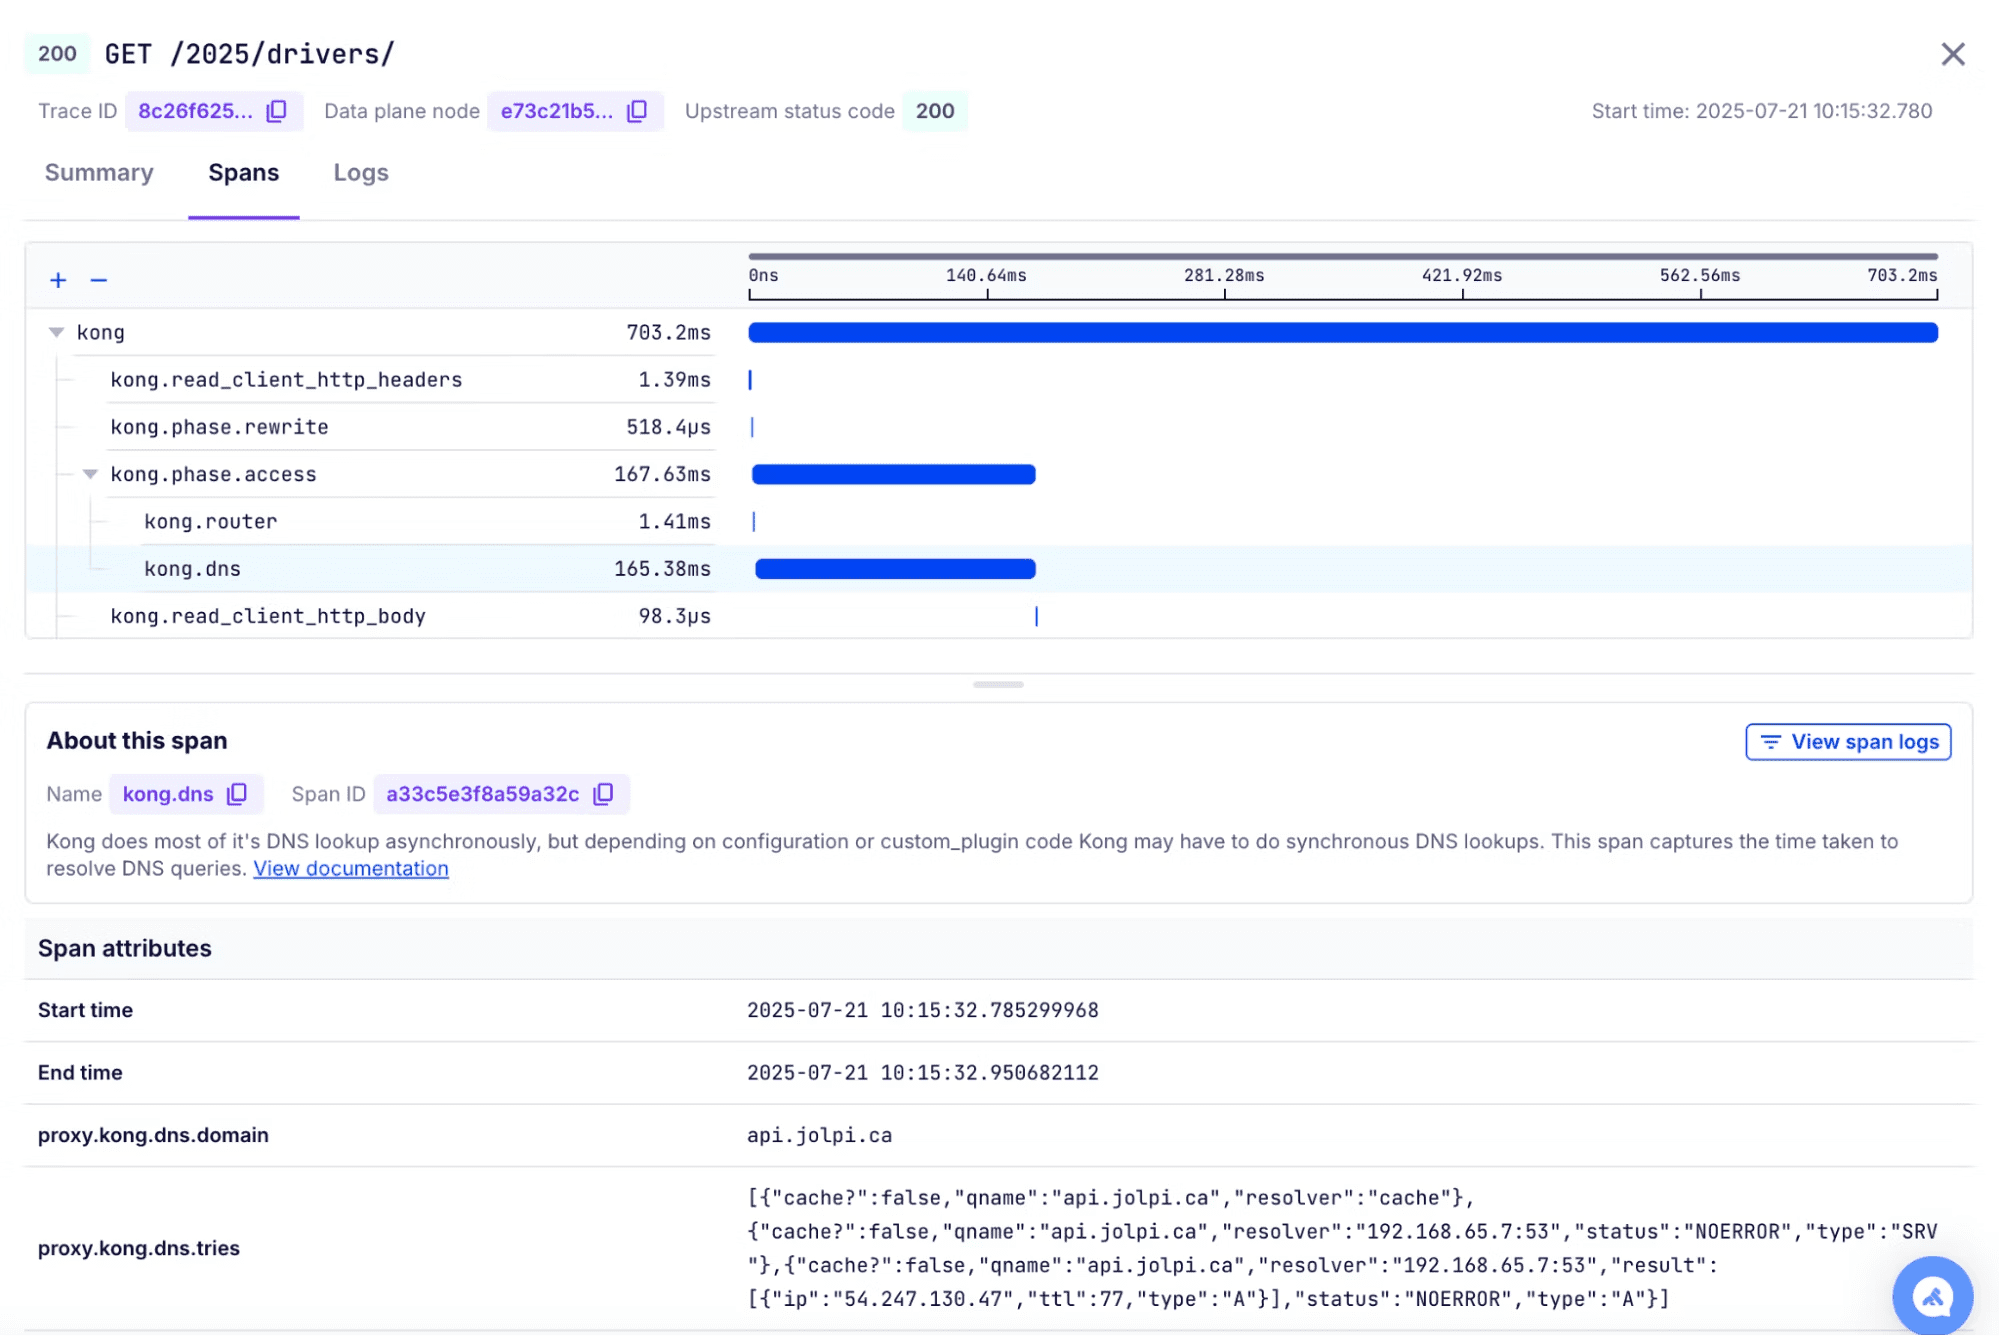The height and width of the screenshot is (1336, 1999).
Task: Select the Spans tab
Action: pos(243,173)
